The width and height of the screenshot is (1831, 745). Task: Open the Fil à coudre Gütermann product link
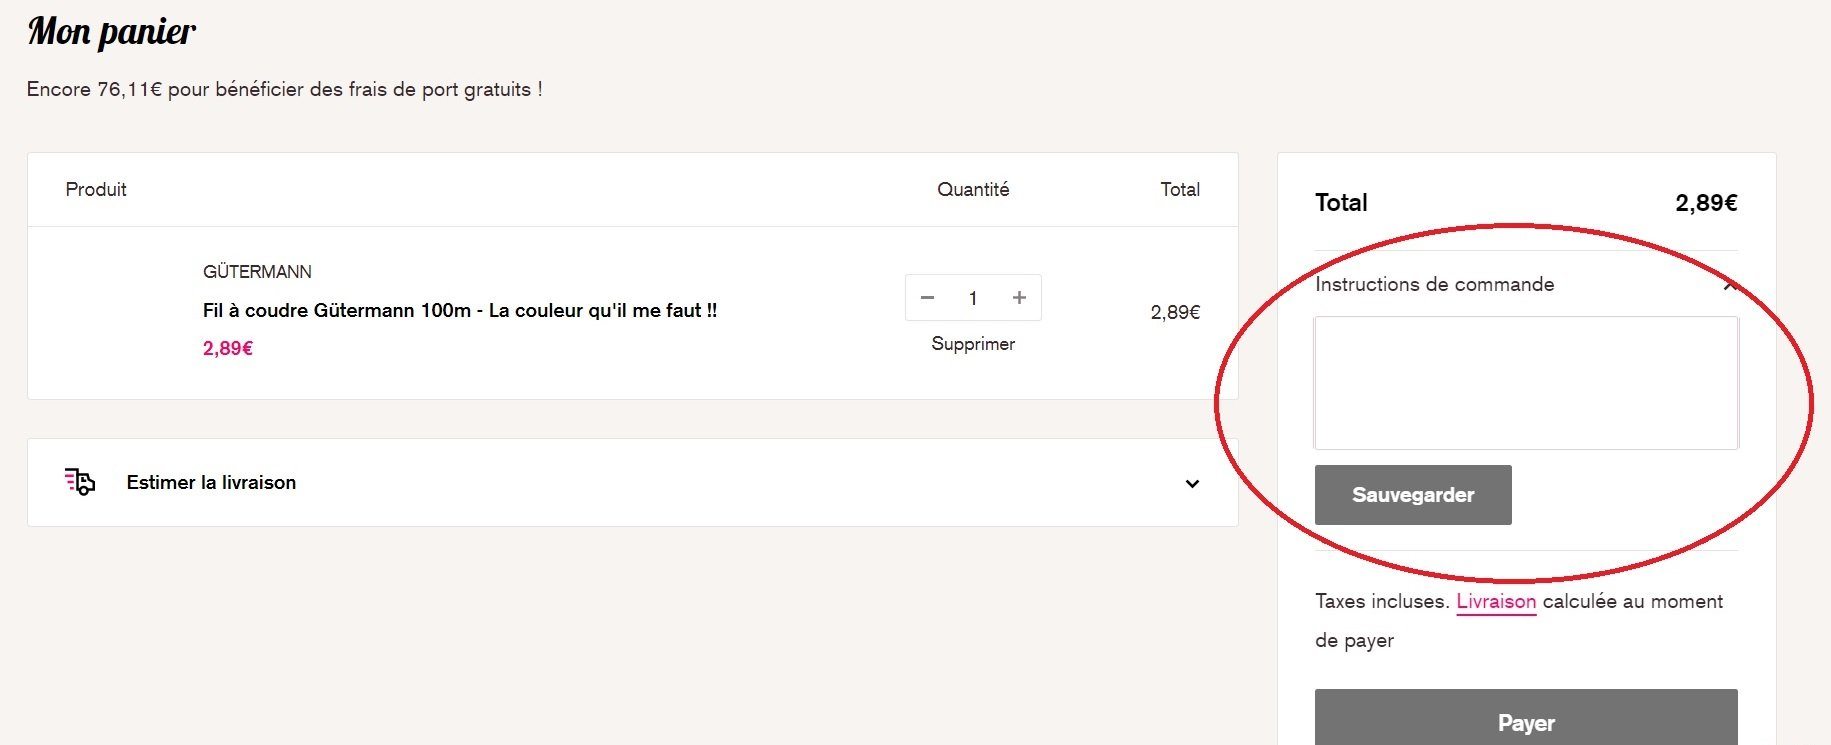(x=459, y=311)
